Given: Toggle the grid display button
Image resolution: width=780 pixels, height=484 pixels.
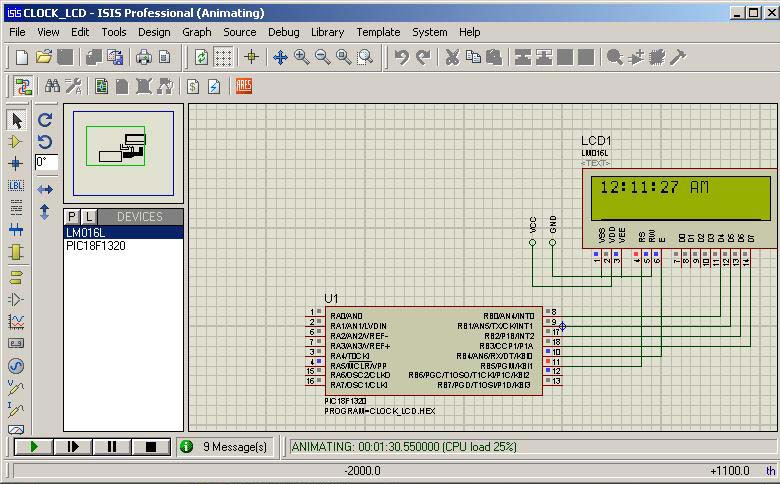Looking at the screenshot, I should [x=223, y=58].
